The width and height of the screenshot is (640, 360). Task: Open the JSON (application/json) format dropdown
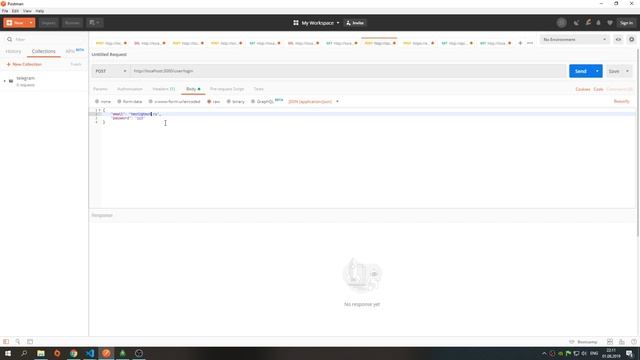[313, 101]
